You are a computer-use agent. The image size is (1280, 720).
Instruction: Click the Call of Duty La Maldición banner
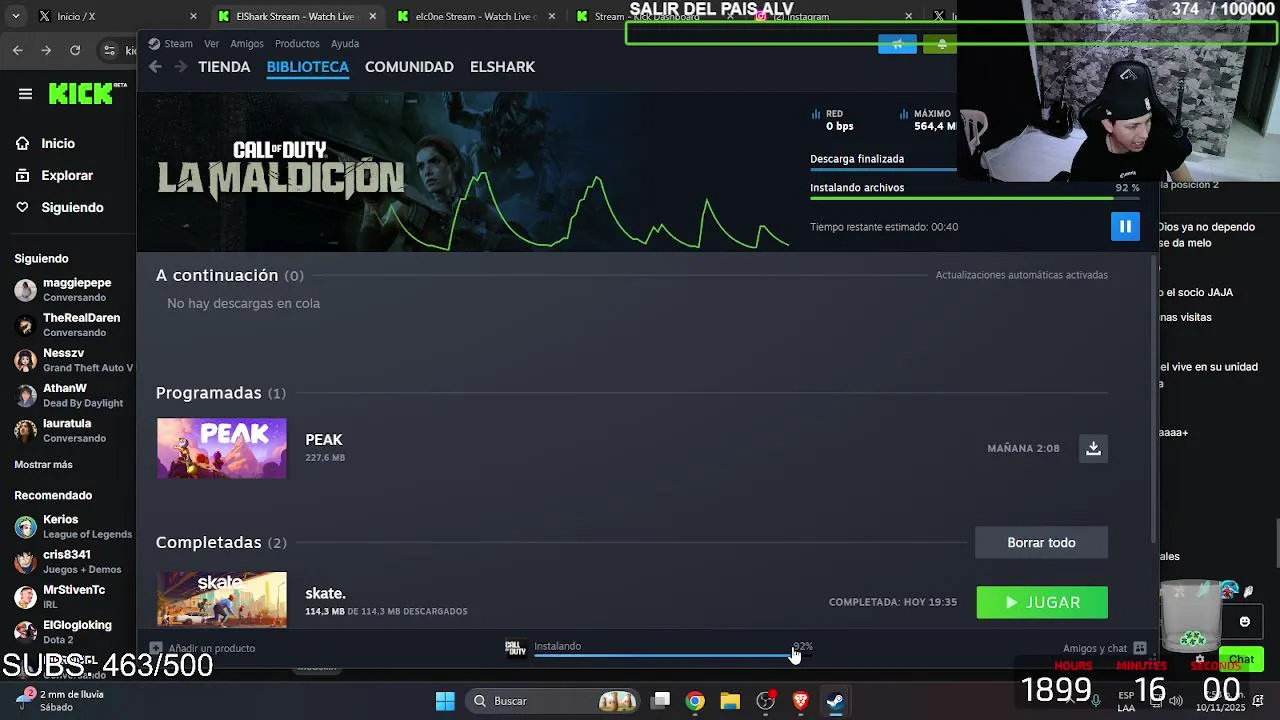[x=280, y=170]
